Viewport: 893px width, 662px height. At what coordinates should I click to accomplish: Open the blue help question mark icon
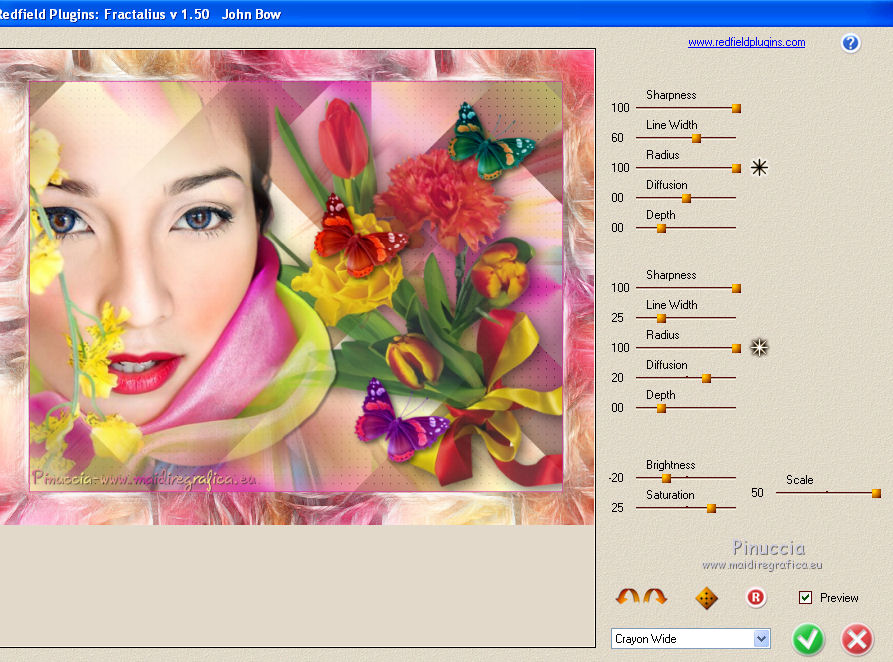850,43
